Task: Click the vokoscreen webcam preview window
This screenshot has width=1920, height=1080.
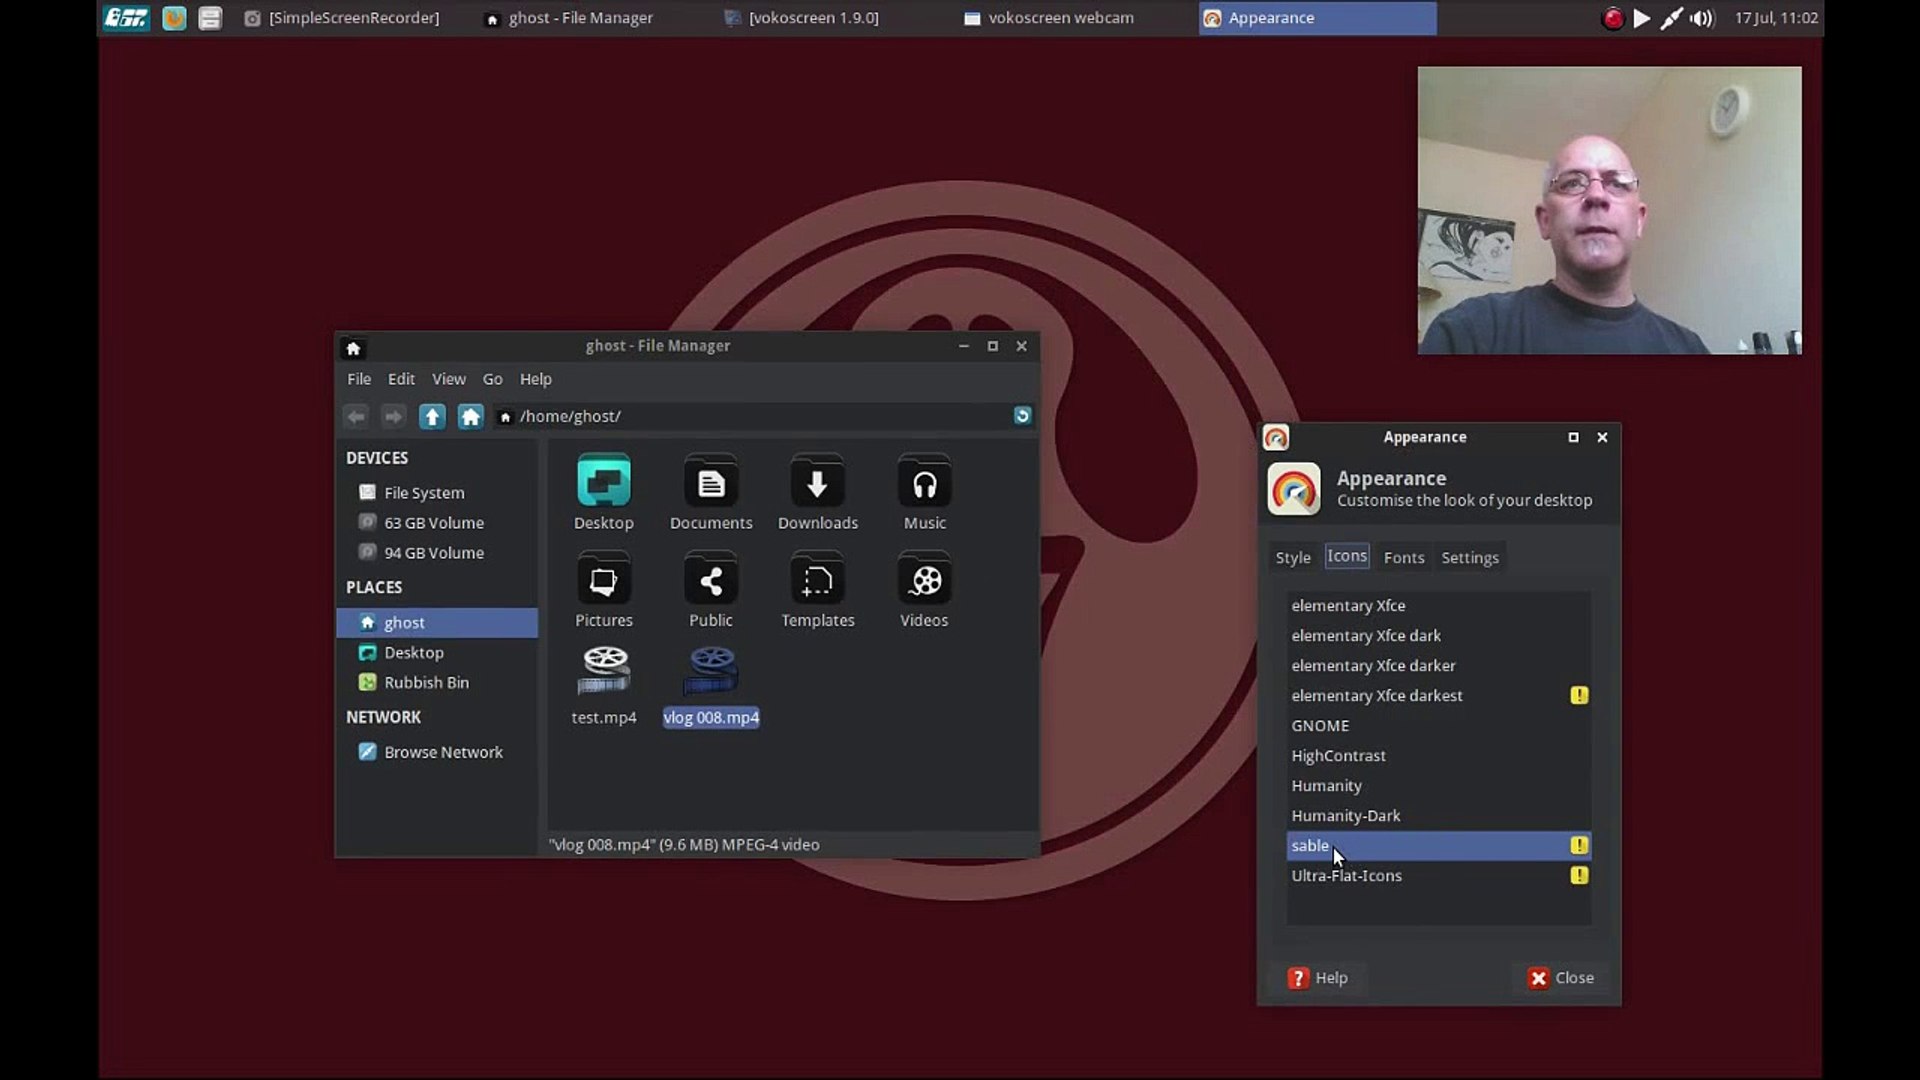Action: click(x=1609, y=210)
